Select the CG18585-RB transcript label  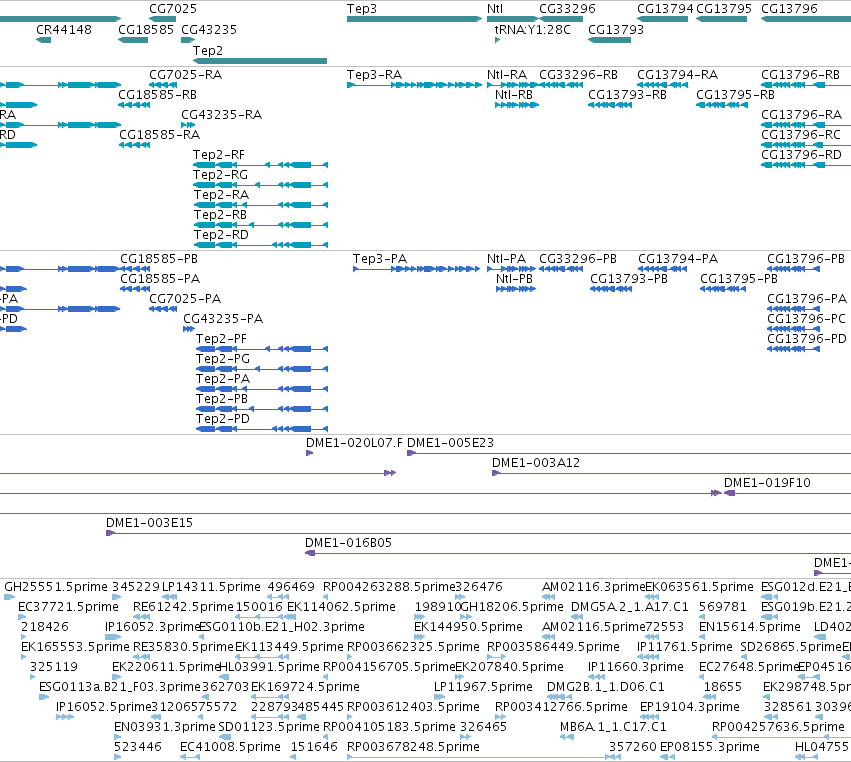pyautogui.click(x=157, y=94)
